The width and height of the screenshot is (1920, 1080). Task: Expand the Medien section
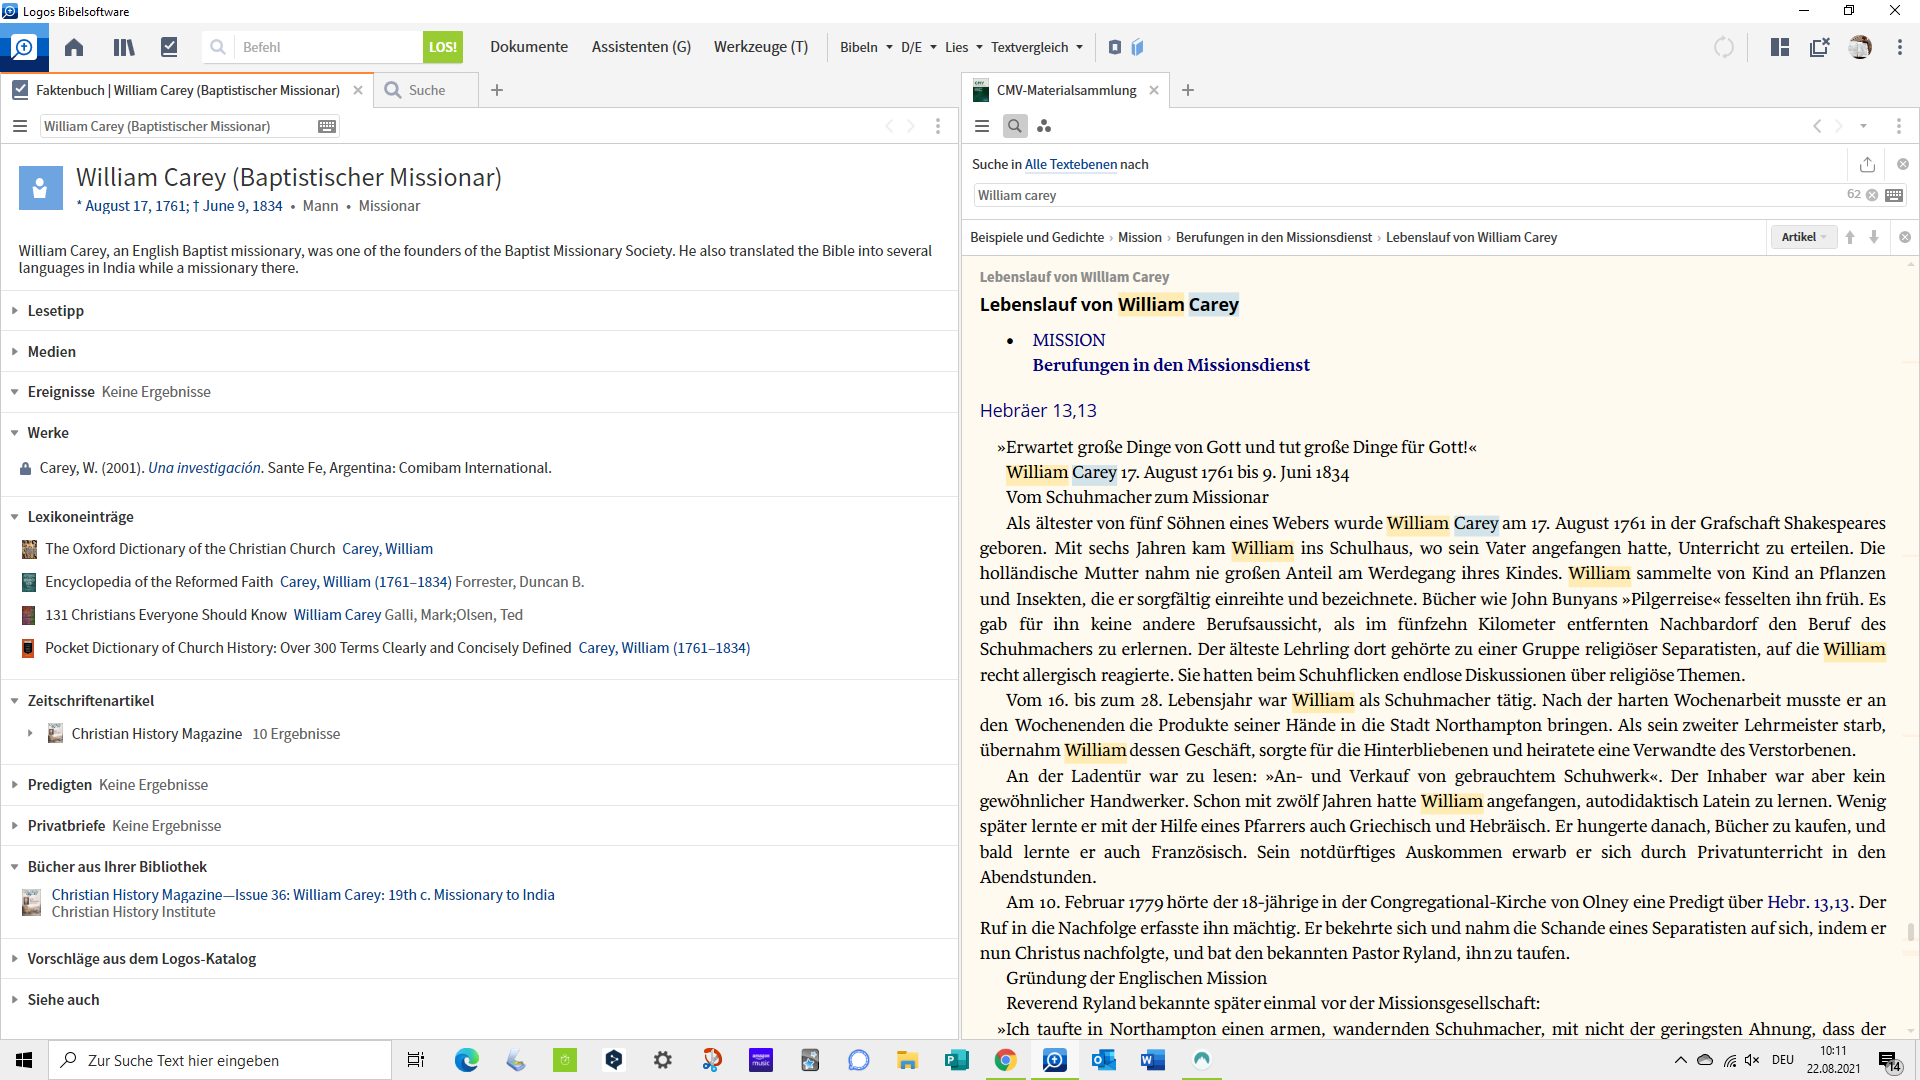(15, 352)
